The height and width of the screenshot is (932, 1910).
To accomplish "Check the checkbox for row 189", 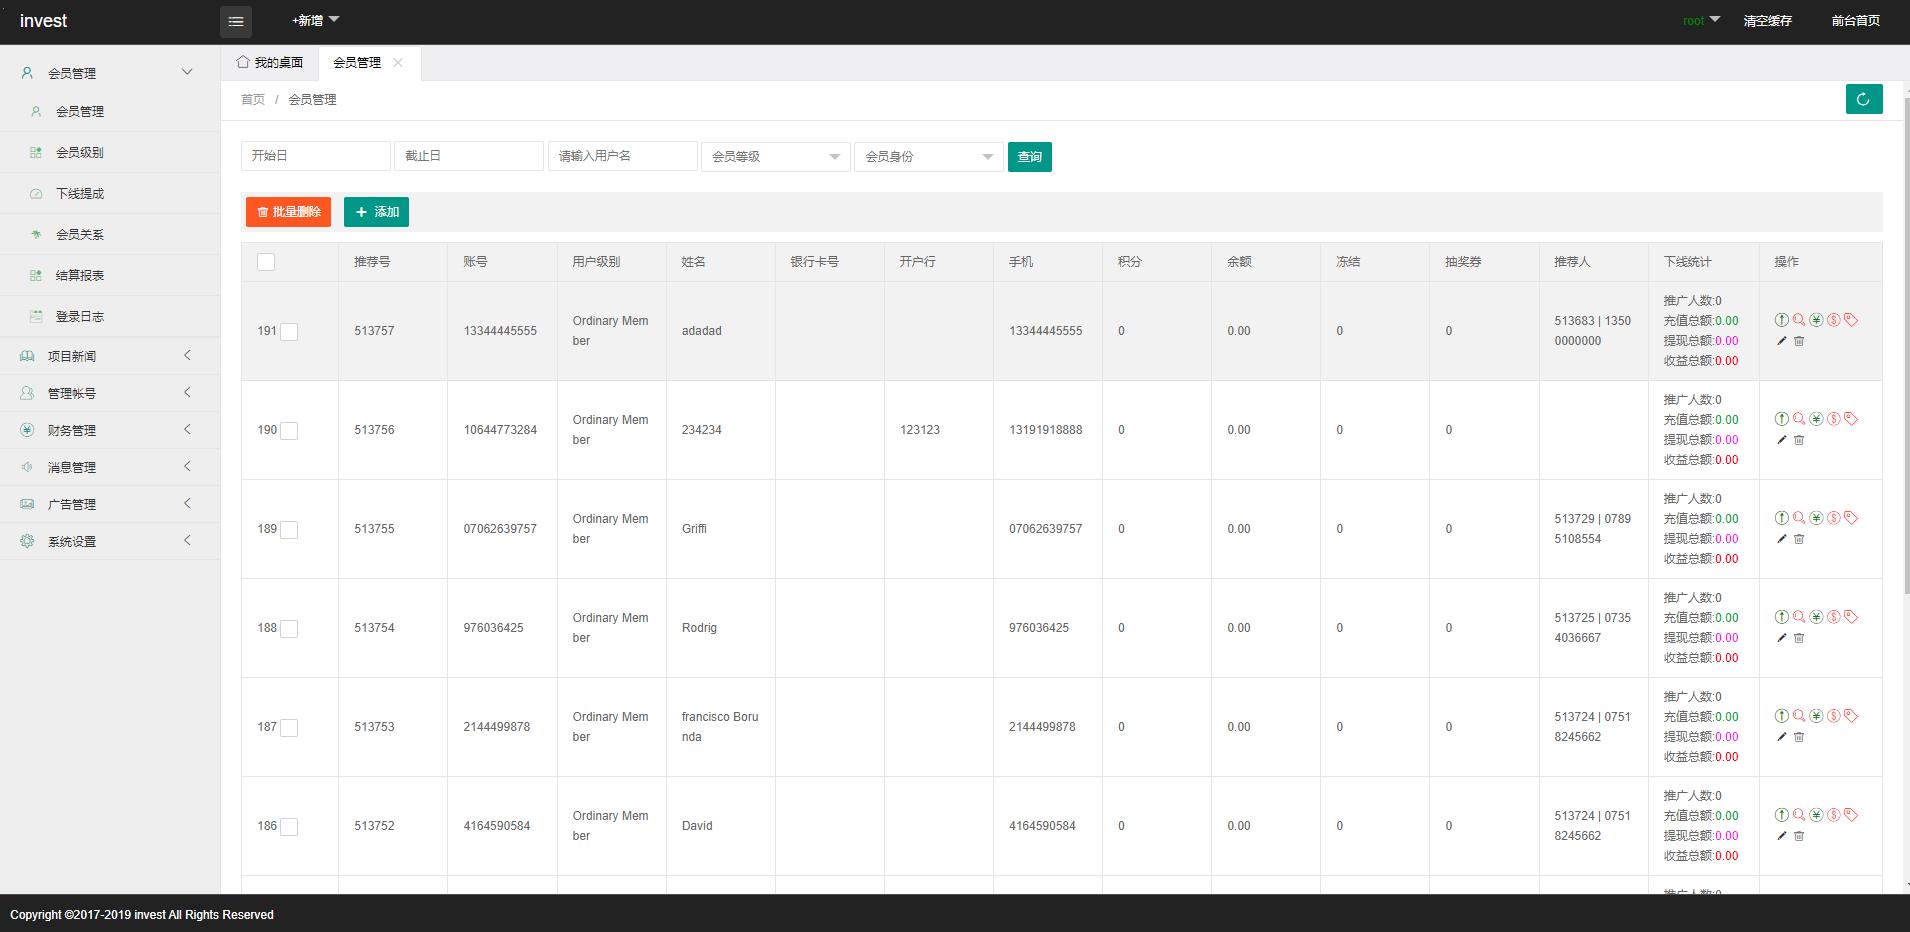I will click(x=289, y=530).
